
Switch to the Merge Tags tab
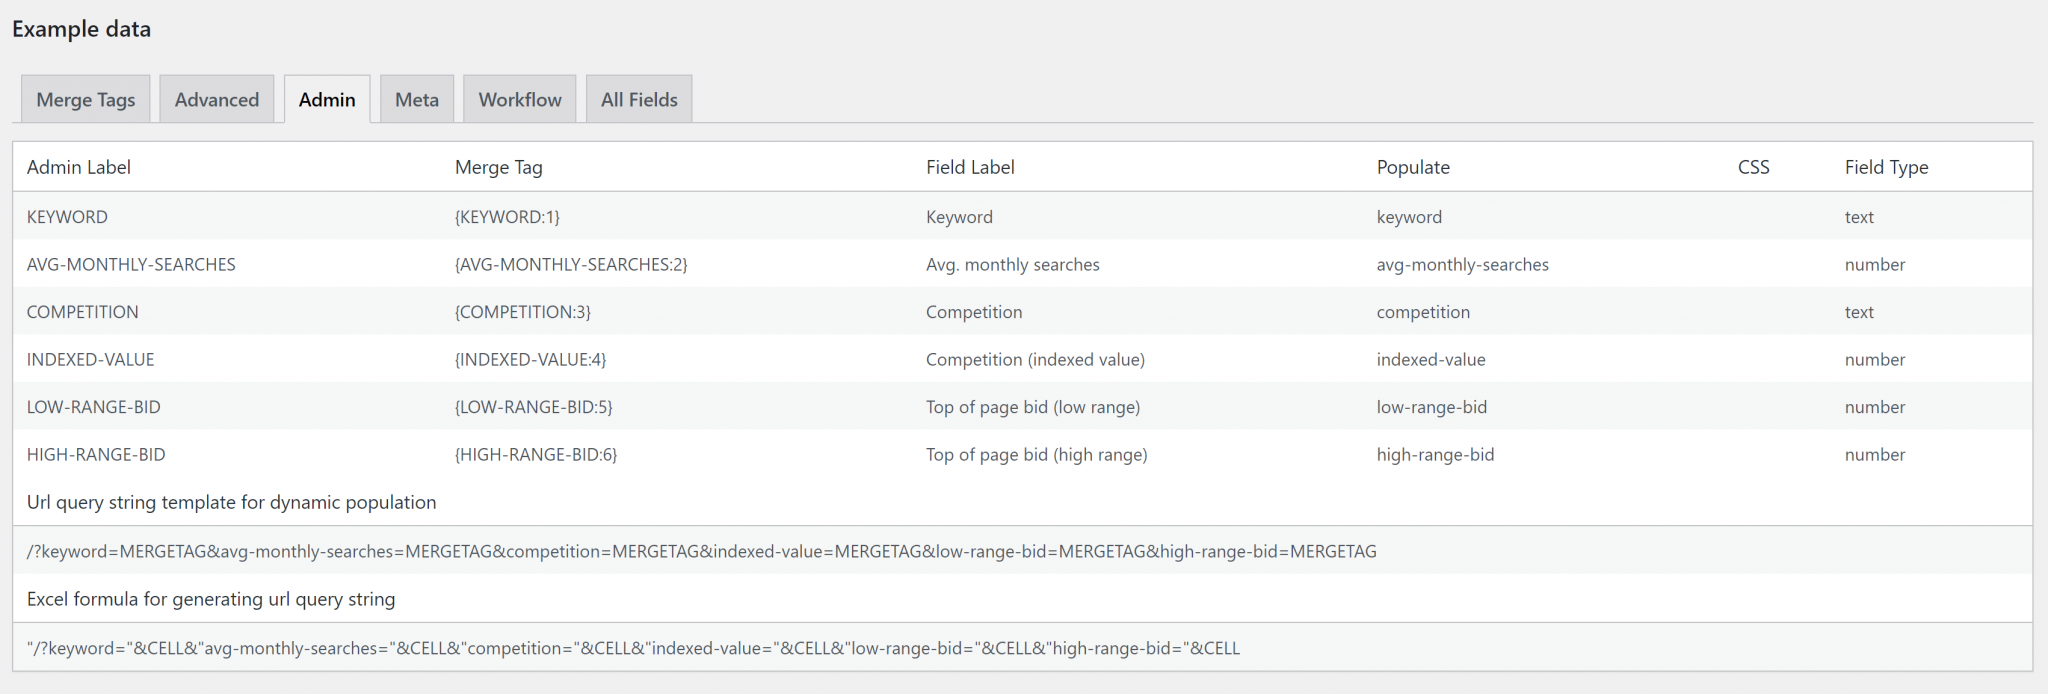[85, 100]
